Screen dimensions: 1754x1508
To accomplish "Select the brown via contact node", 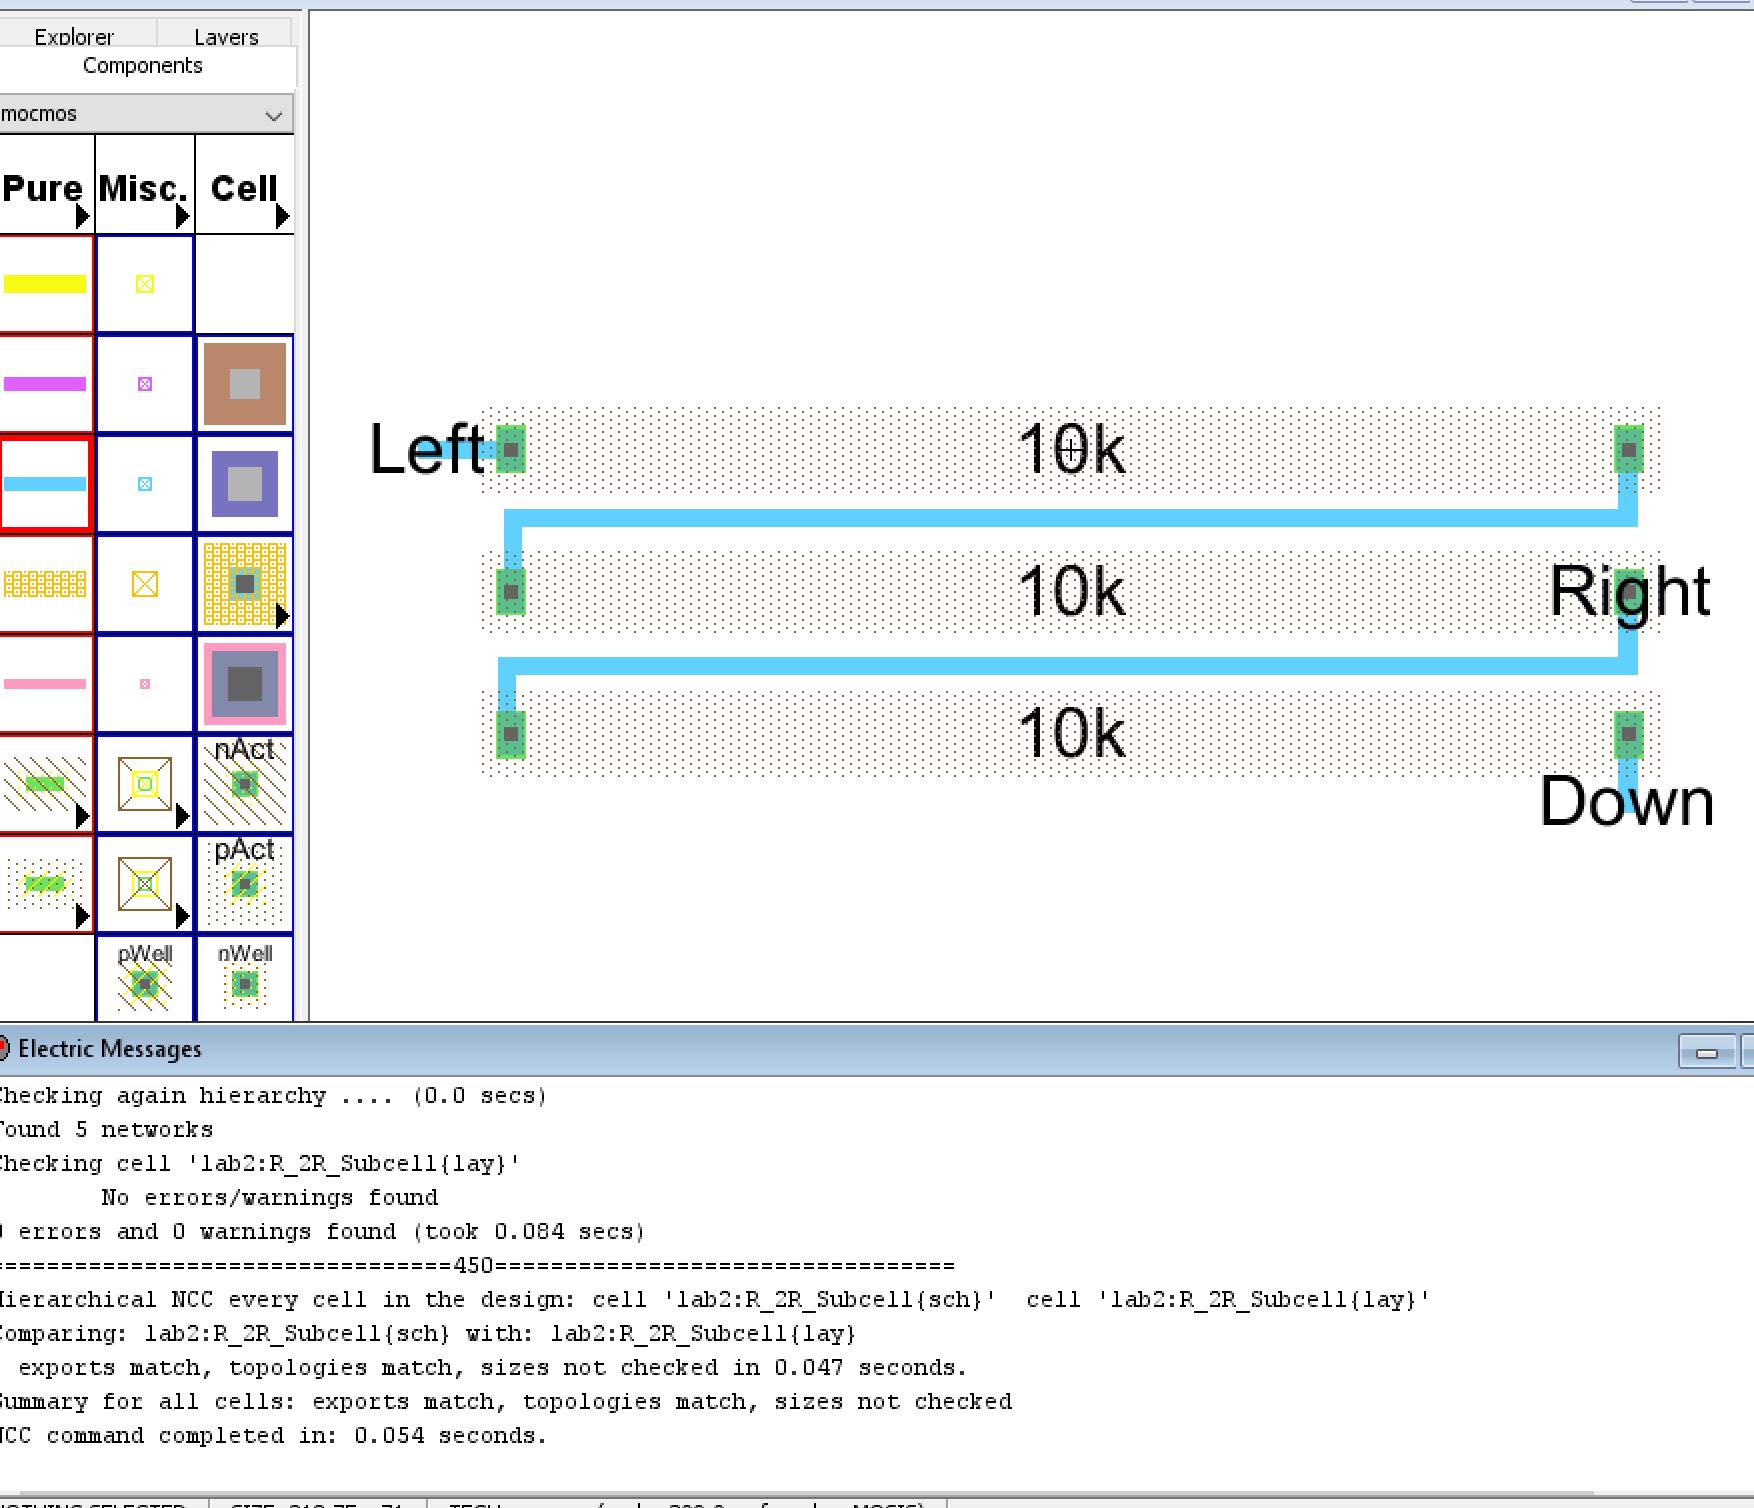I will 245,384.
